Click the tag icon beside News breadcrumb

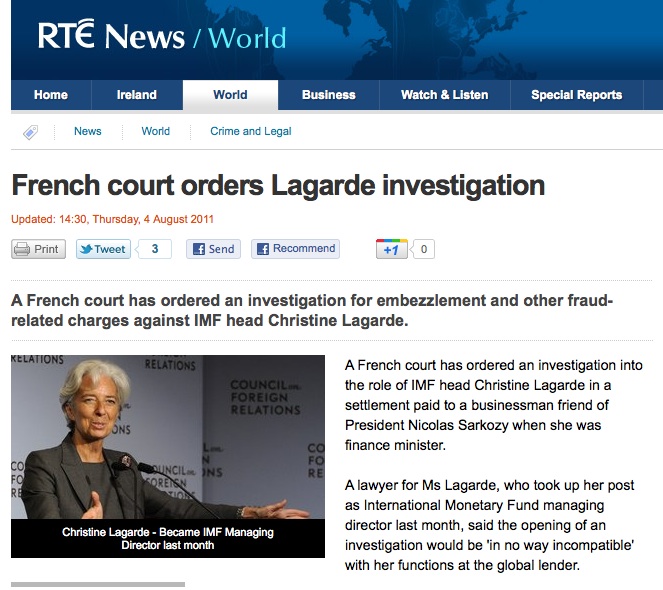pos(30,132)
